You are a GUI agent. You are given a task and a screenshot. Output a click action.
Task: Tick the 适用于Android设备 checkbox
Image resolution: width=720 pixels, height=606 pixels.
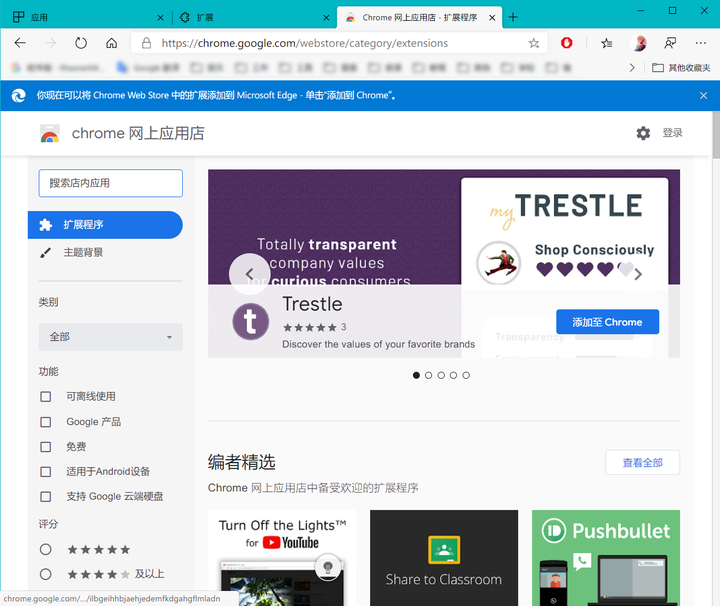(x=45, y=472)
